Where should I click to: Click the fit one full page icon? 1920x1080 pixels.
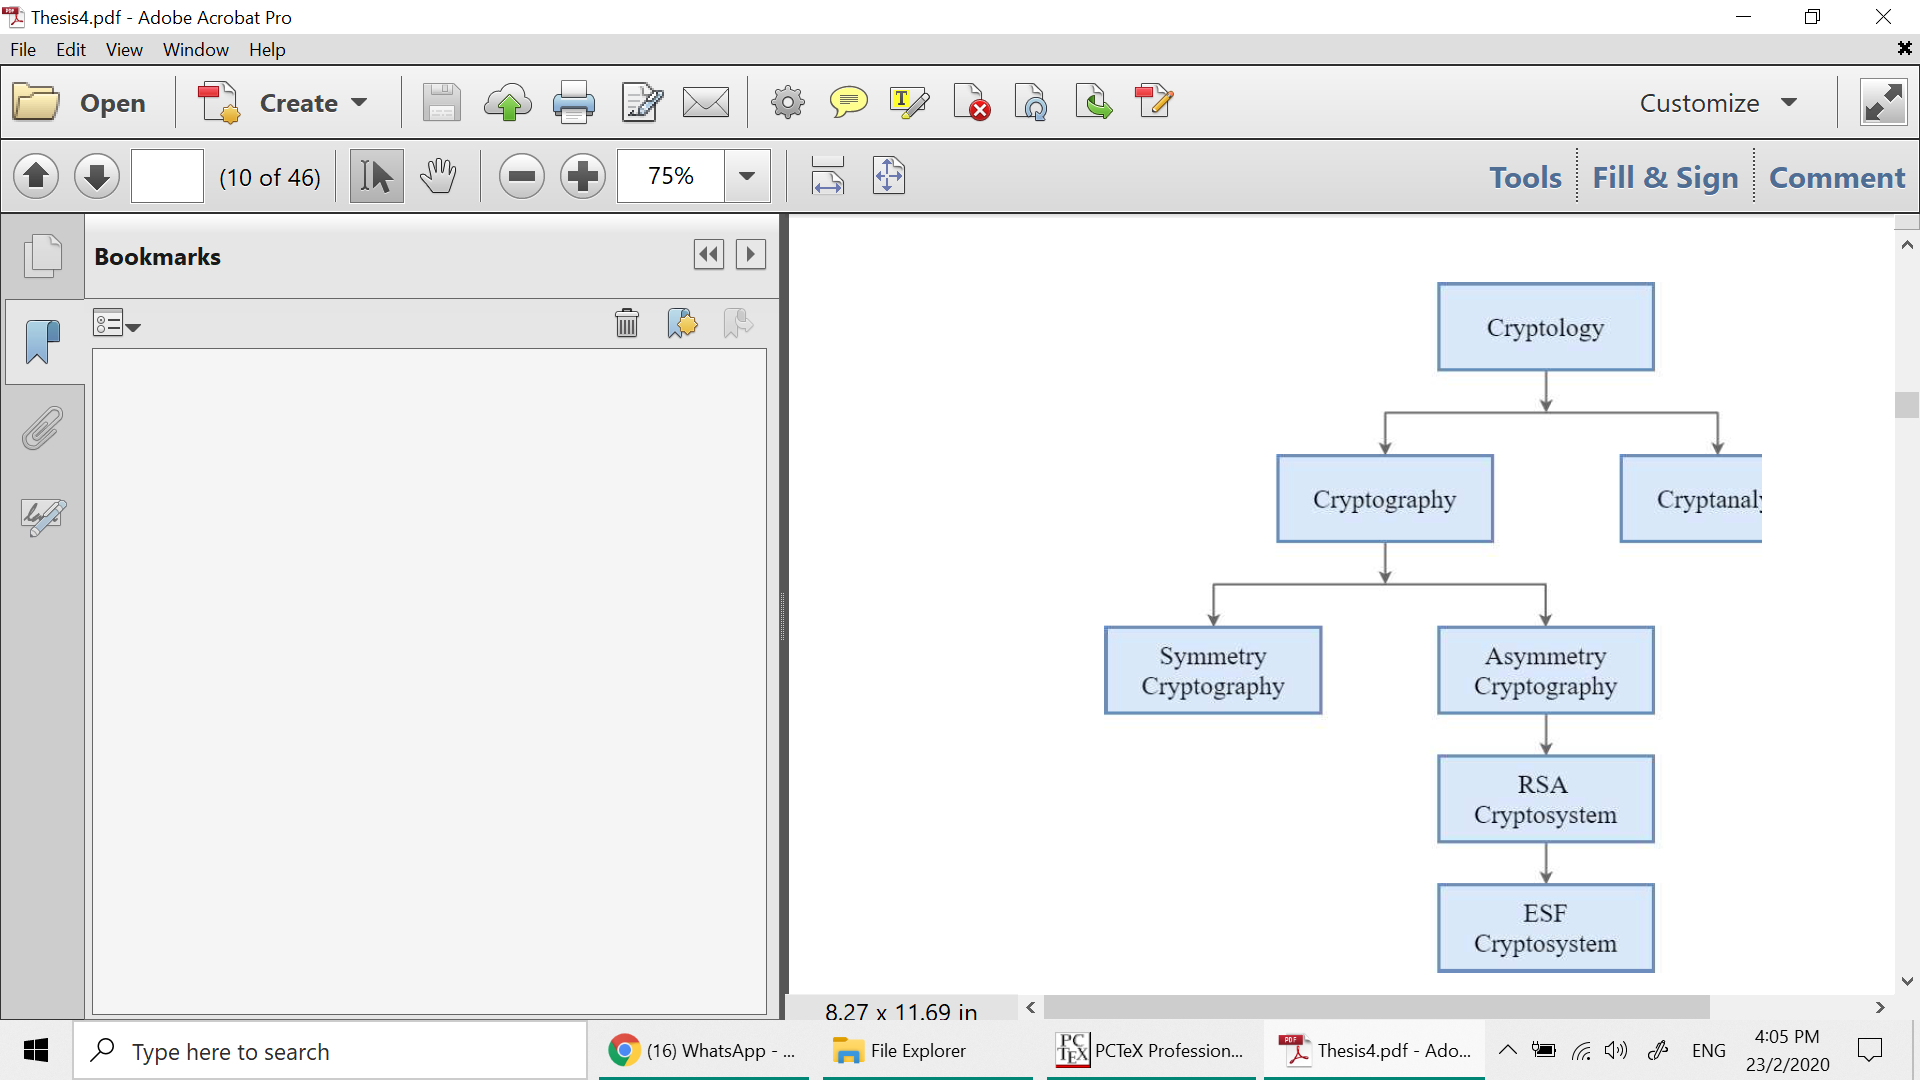click(889, 175)
